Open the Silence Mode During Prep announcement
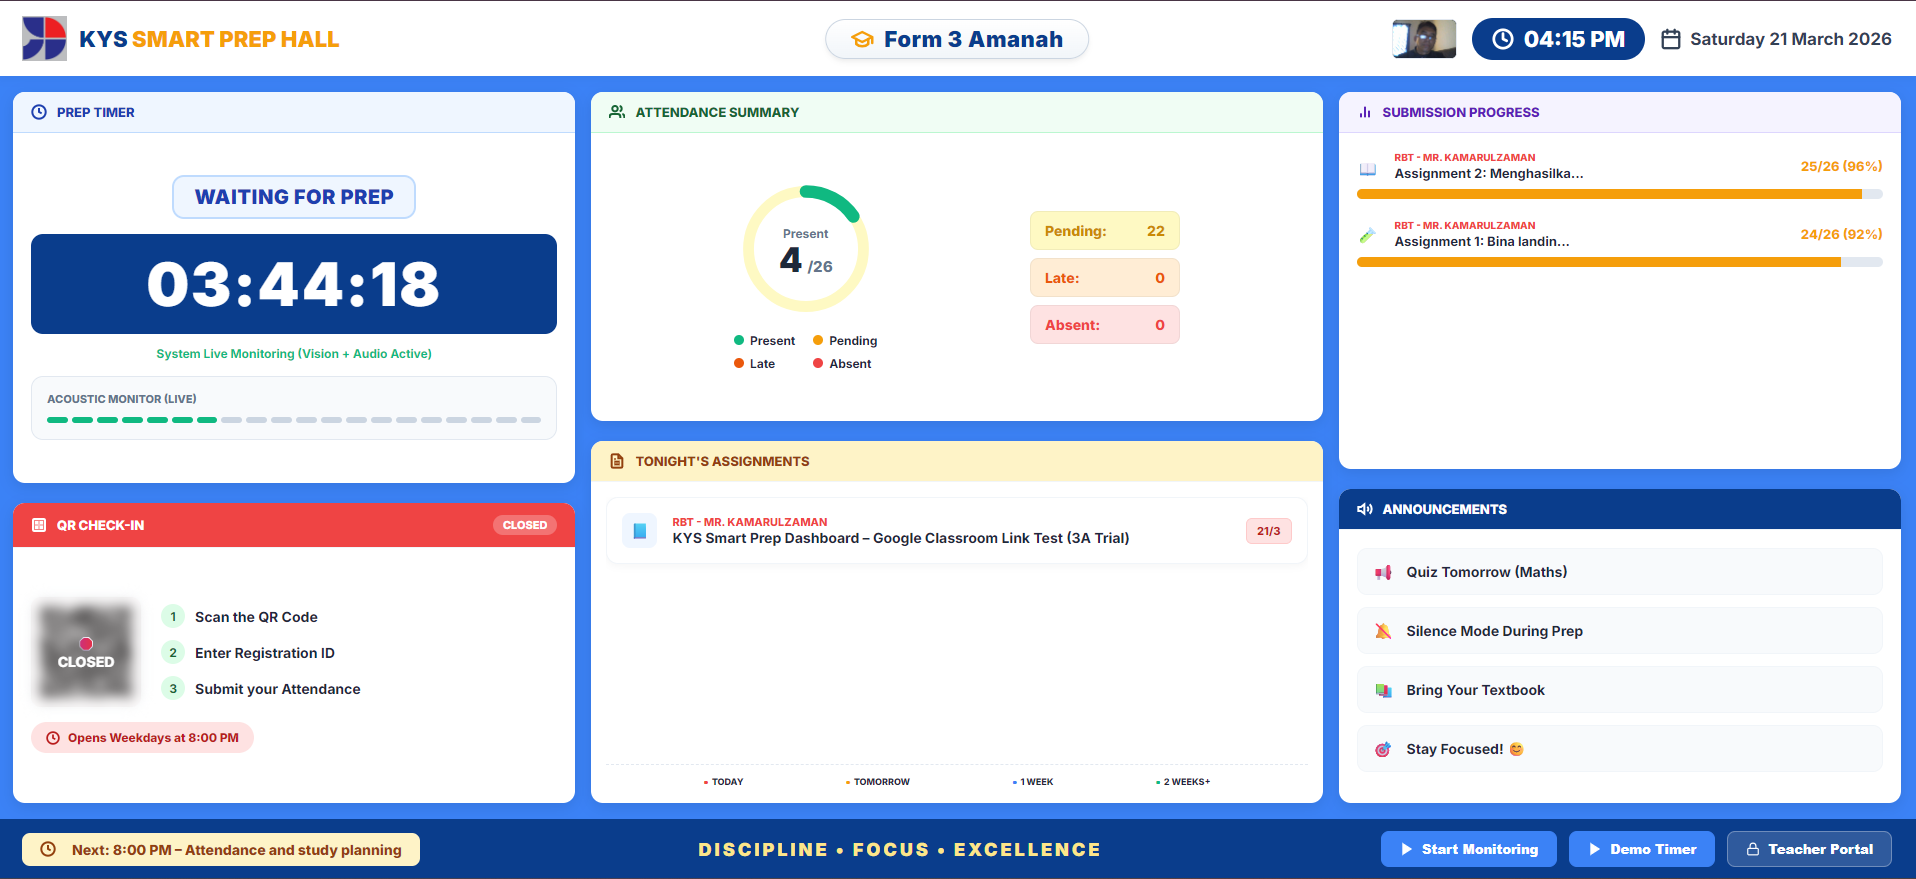This screenshot has width=1916, height=879. click(1620, 631)
